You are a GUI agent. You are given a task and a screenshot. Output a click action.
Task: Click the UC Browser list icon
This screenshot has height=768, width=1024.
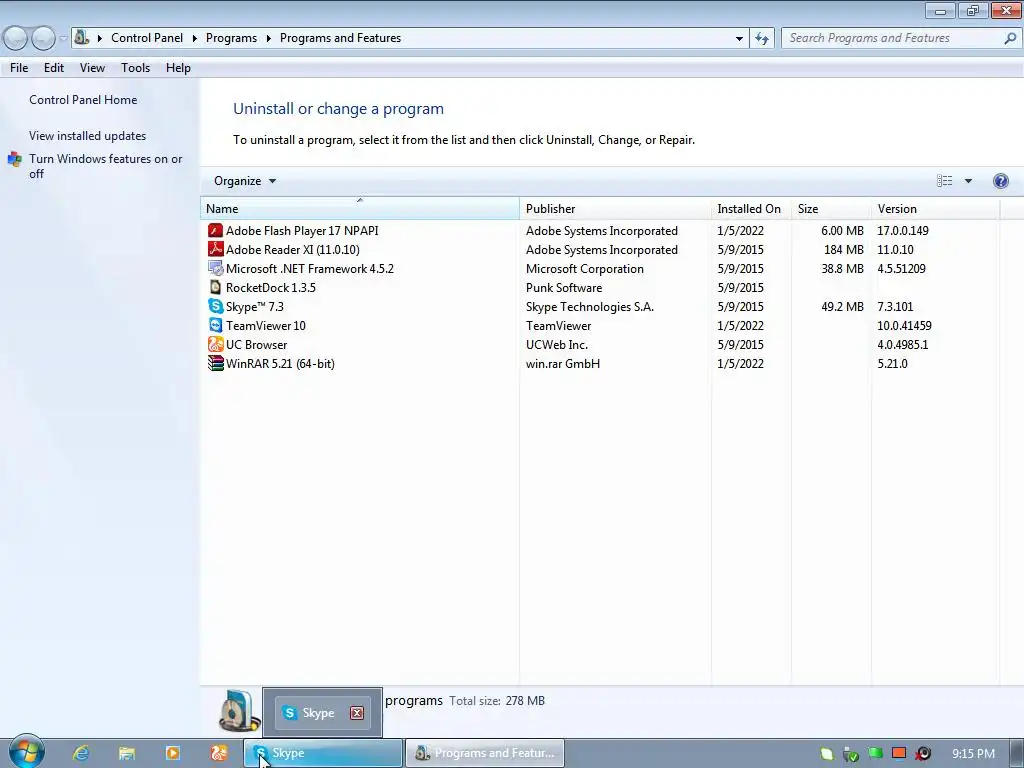pyautogui.click(x=215, y=344)
